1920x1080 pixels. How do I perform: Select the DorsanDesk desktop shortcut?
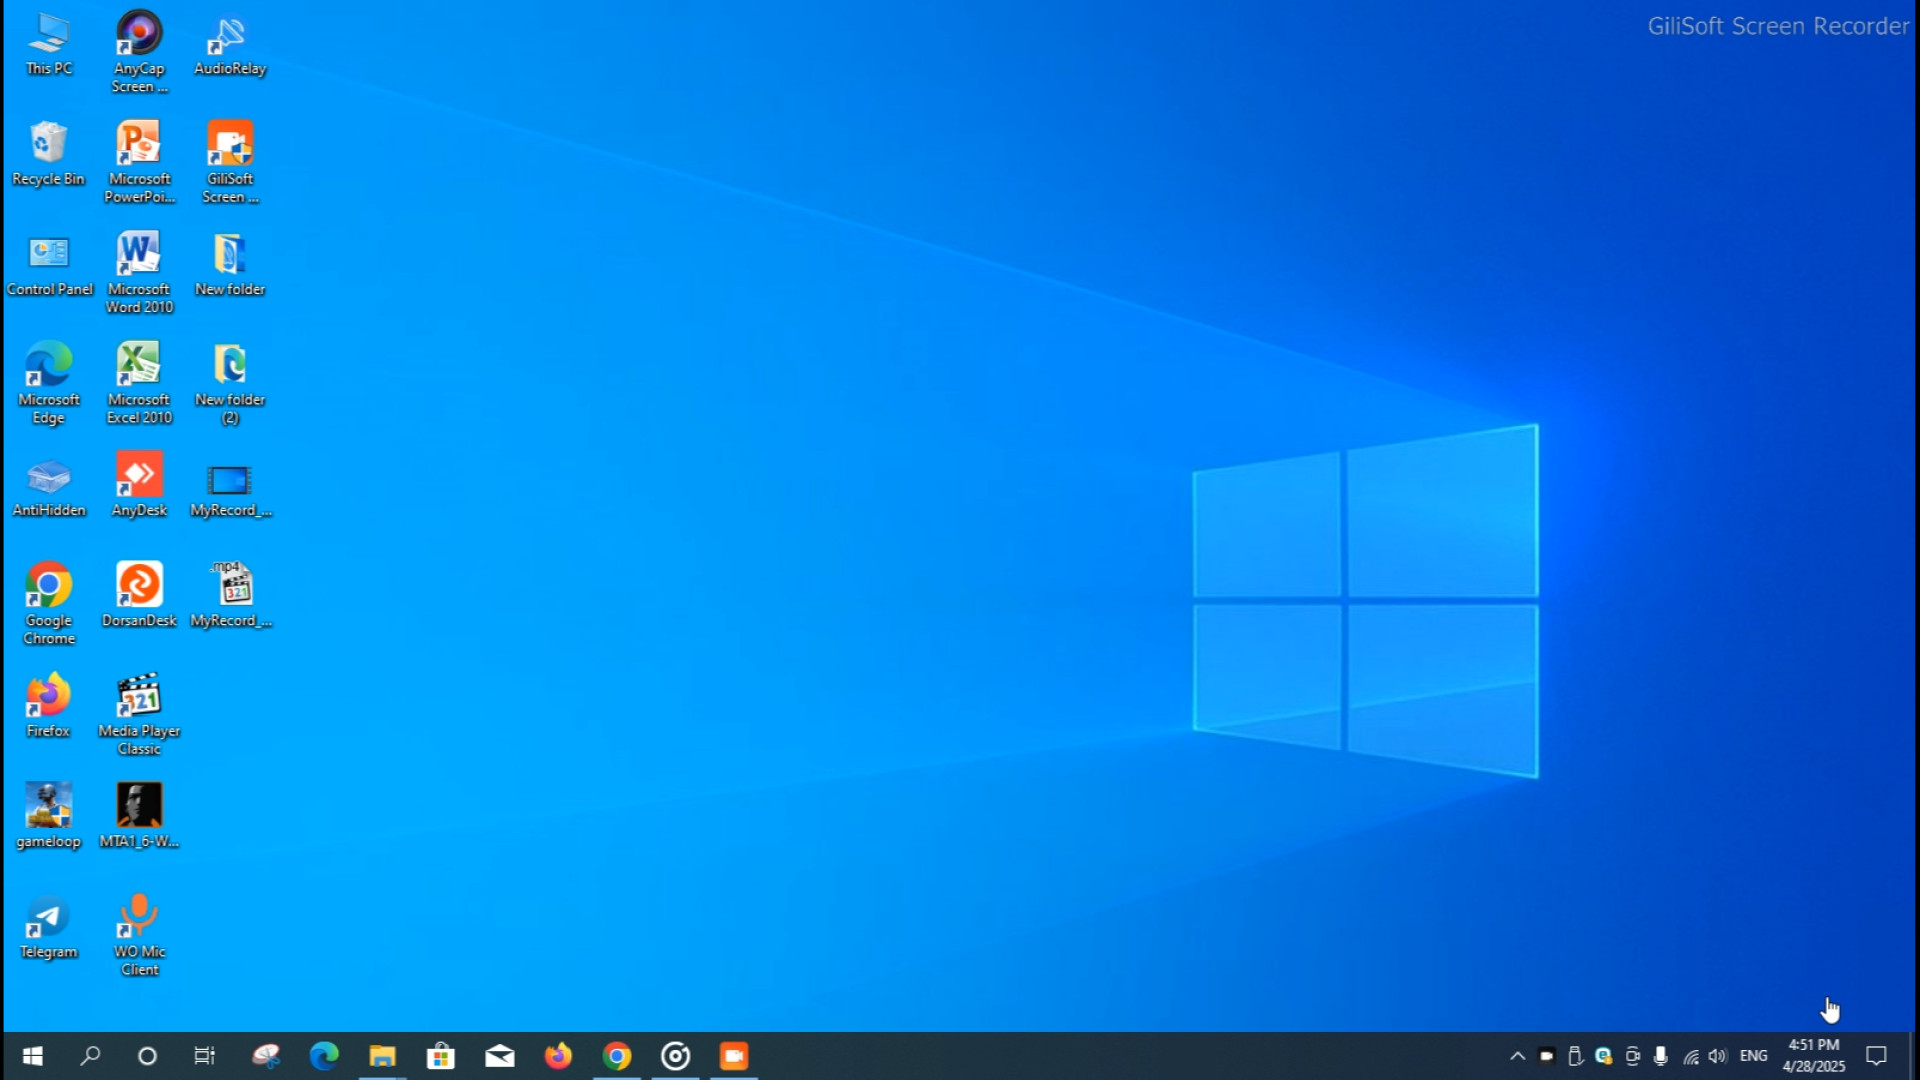139,596
